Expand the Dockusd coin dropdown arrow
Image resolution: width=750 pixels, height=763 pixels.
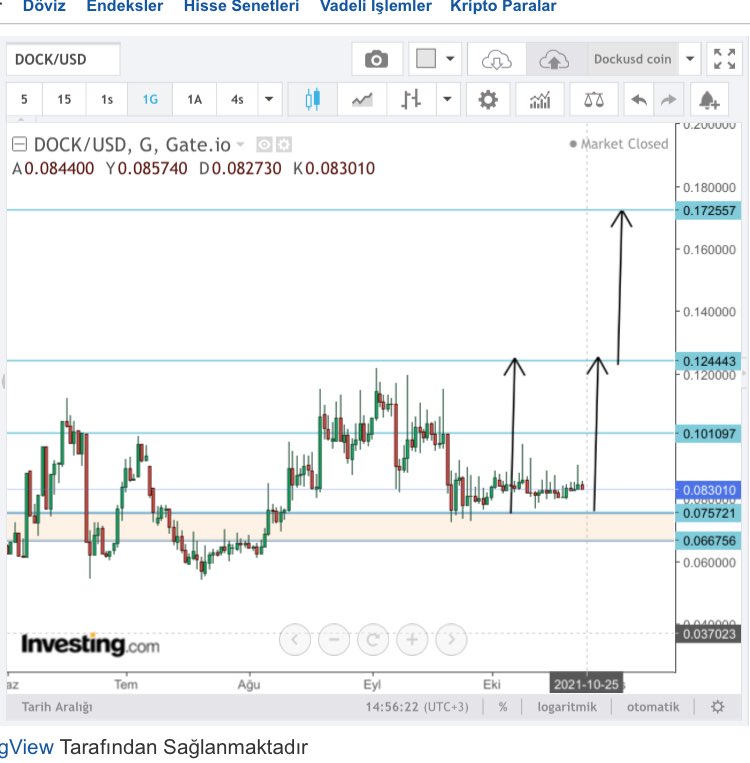coord(690,59)
